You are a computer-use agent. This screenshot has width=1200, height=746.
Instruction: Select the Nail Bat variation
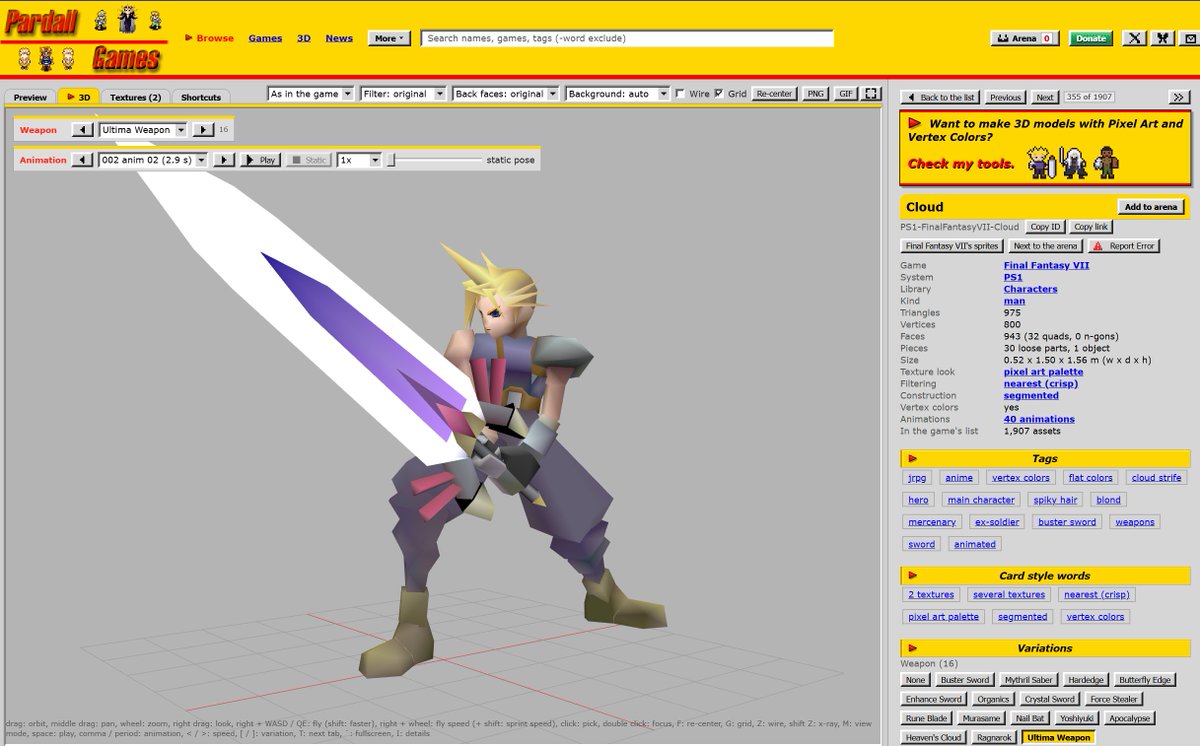point(1028,718)
